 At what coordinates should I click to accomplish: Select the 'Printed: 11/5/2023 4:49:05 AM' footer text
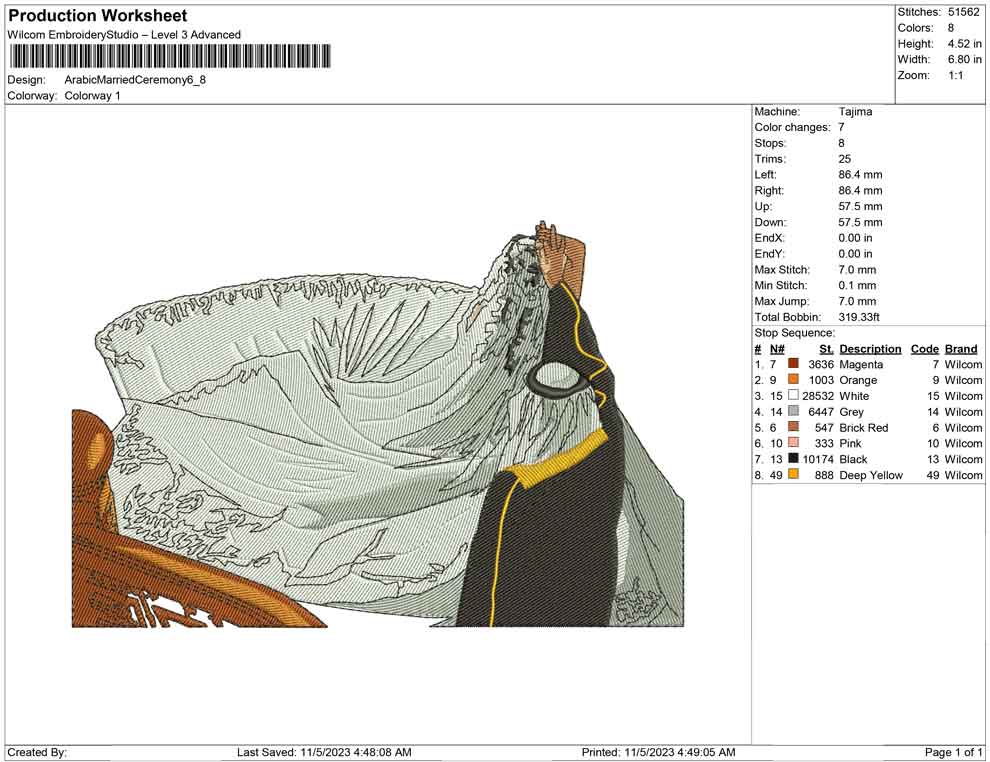coord(659,752)
